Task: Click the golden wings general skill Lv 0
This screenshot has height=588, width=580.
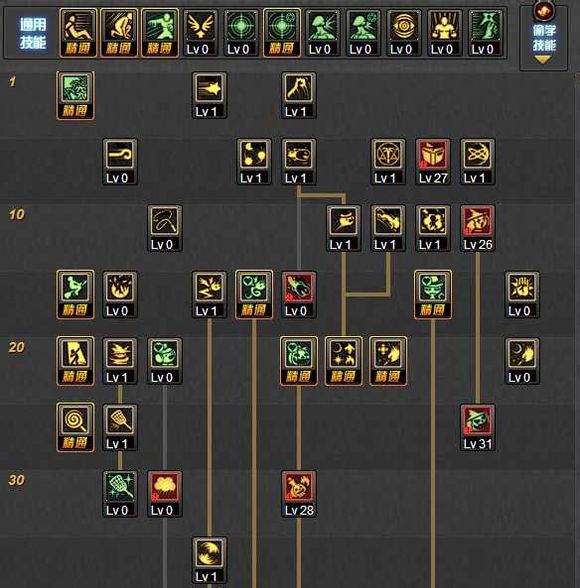Action: [x=200, y=33]
